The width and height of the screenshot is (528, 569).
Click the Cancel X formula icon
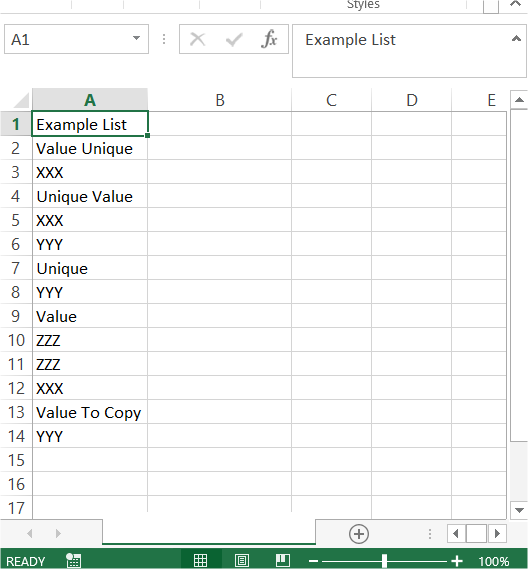coord(198,39)
